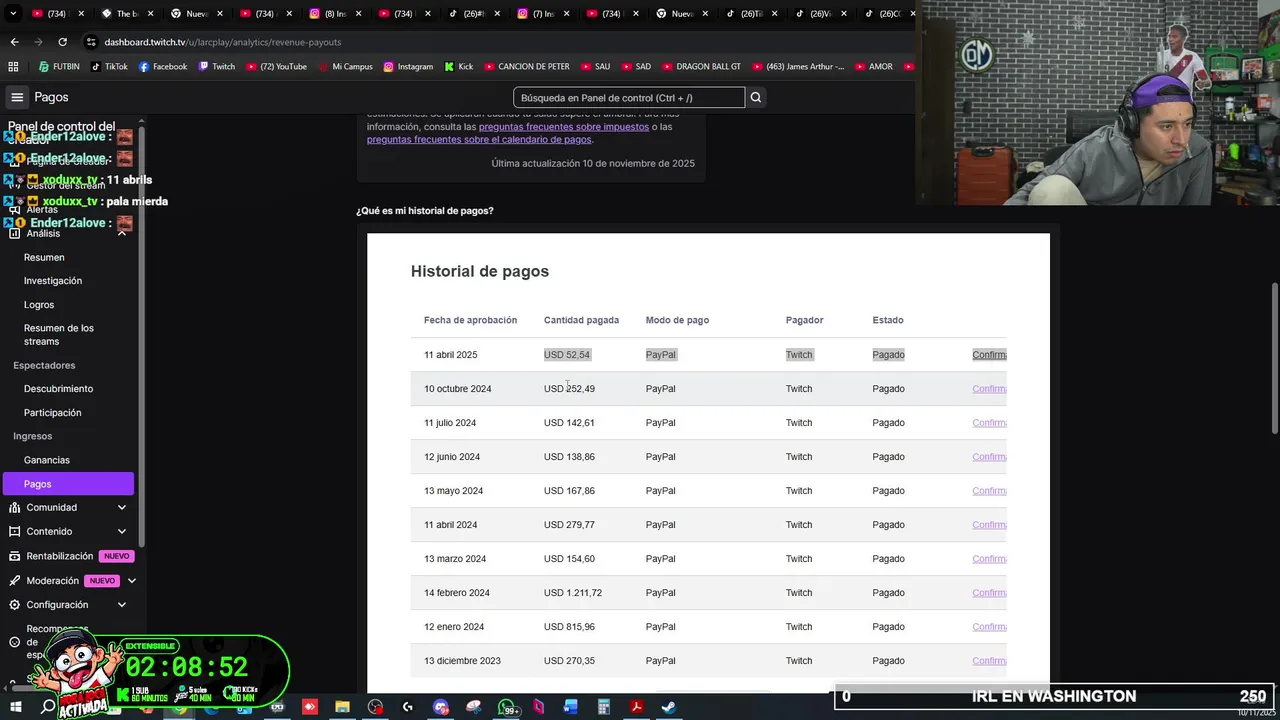Click the Configuración gear icon in sidebar
Image resolution: width=1280 pixels, height=720 pixels.
(15, 605)
